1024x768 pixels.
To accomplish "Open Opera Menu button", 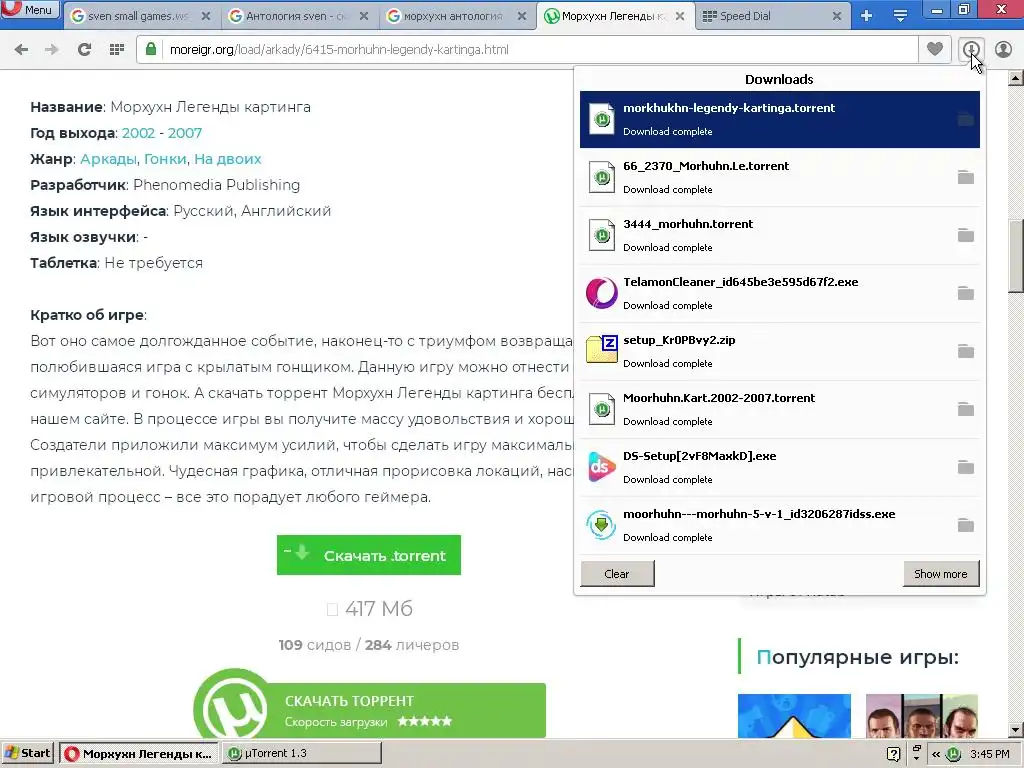I will [x=29, y=10].
